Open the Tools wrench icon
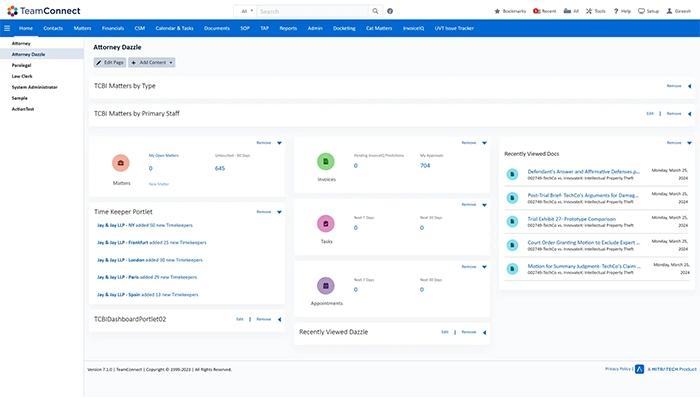 (x=589, y=11)
